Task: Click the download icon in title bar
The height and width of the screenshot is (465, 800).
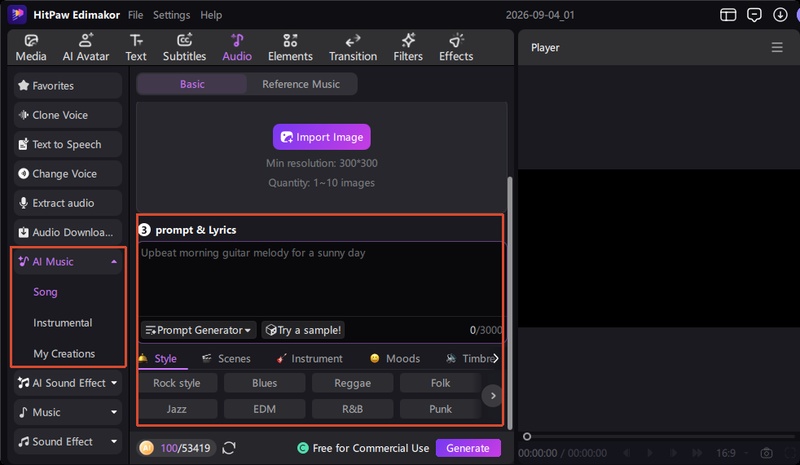Action: [780, 15]
